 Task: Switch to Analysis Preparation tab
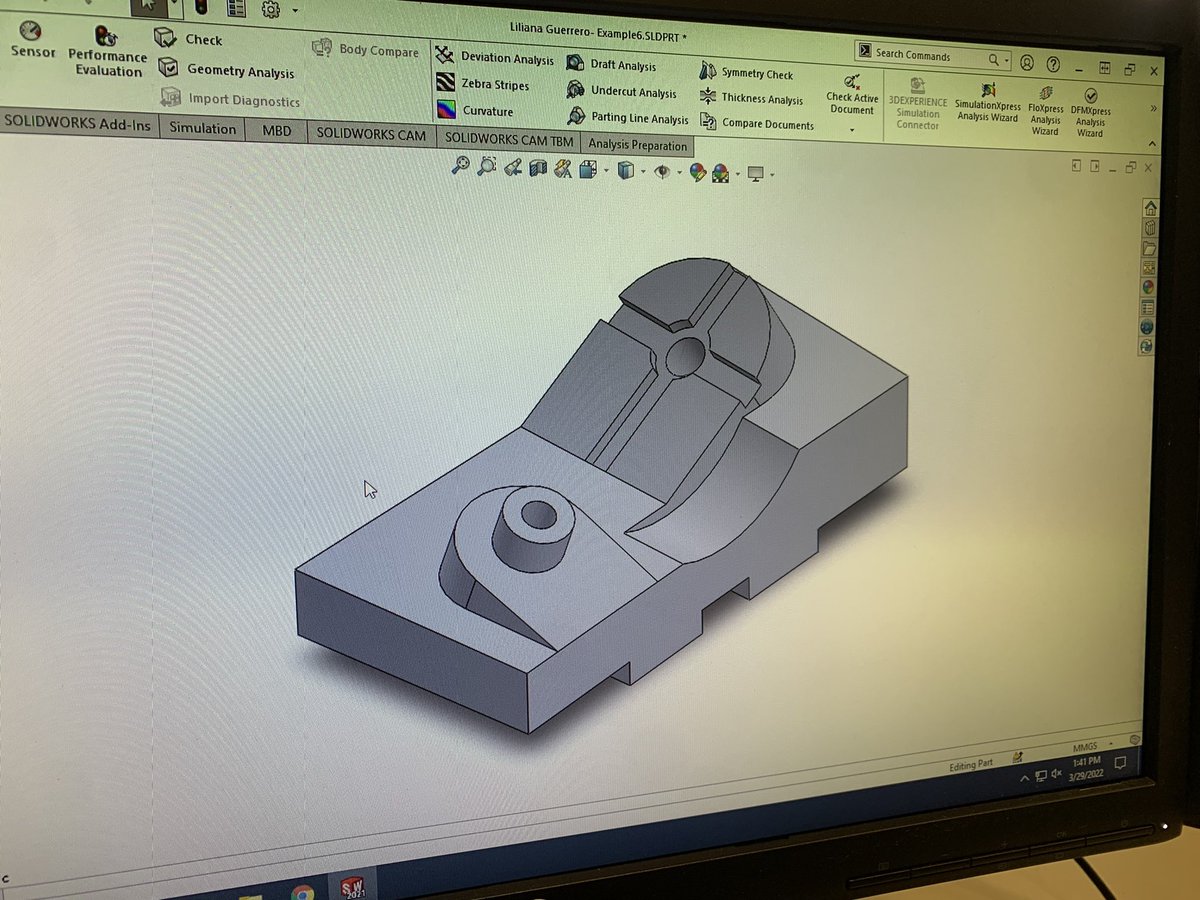coord(638,145)
